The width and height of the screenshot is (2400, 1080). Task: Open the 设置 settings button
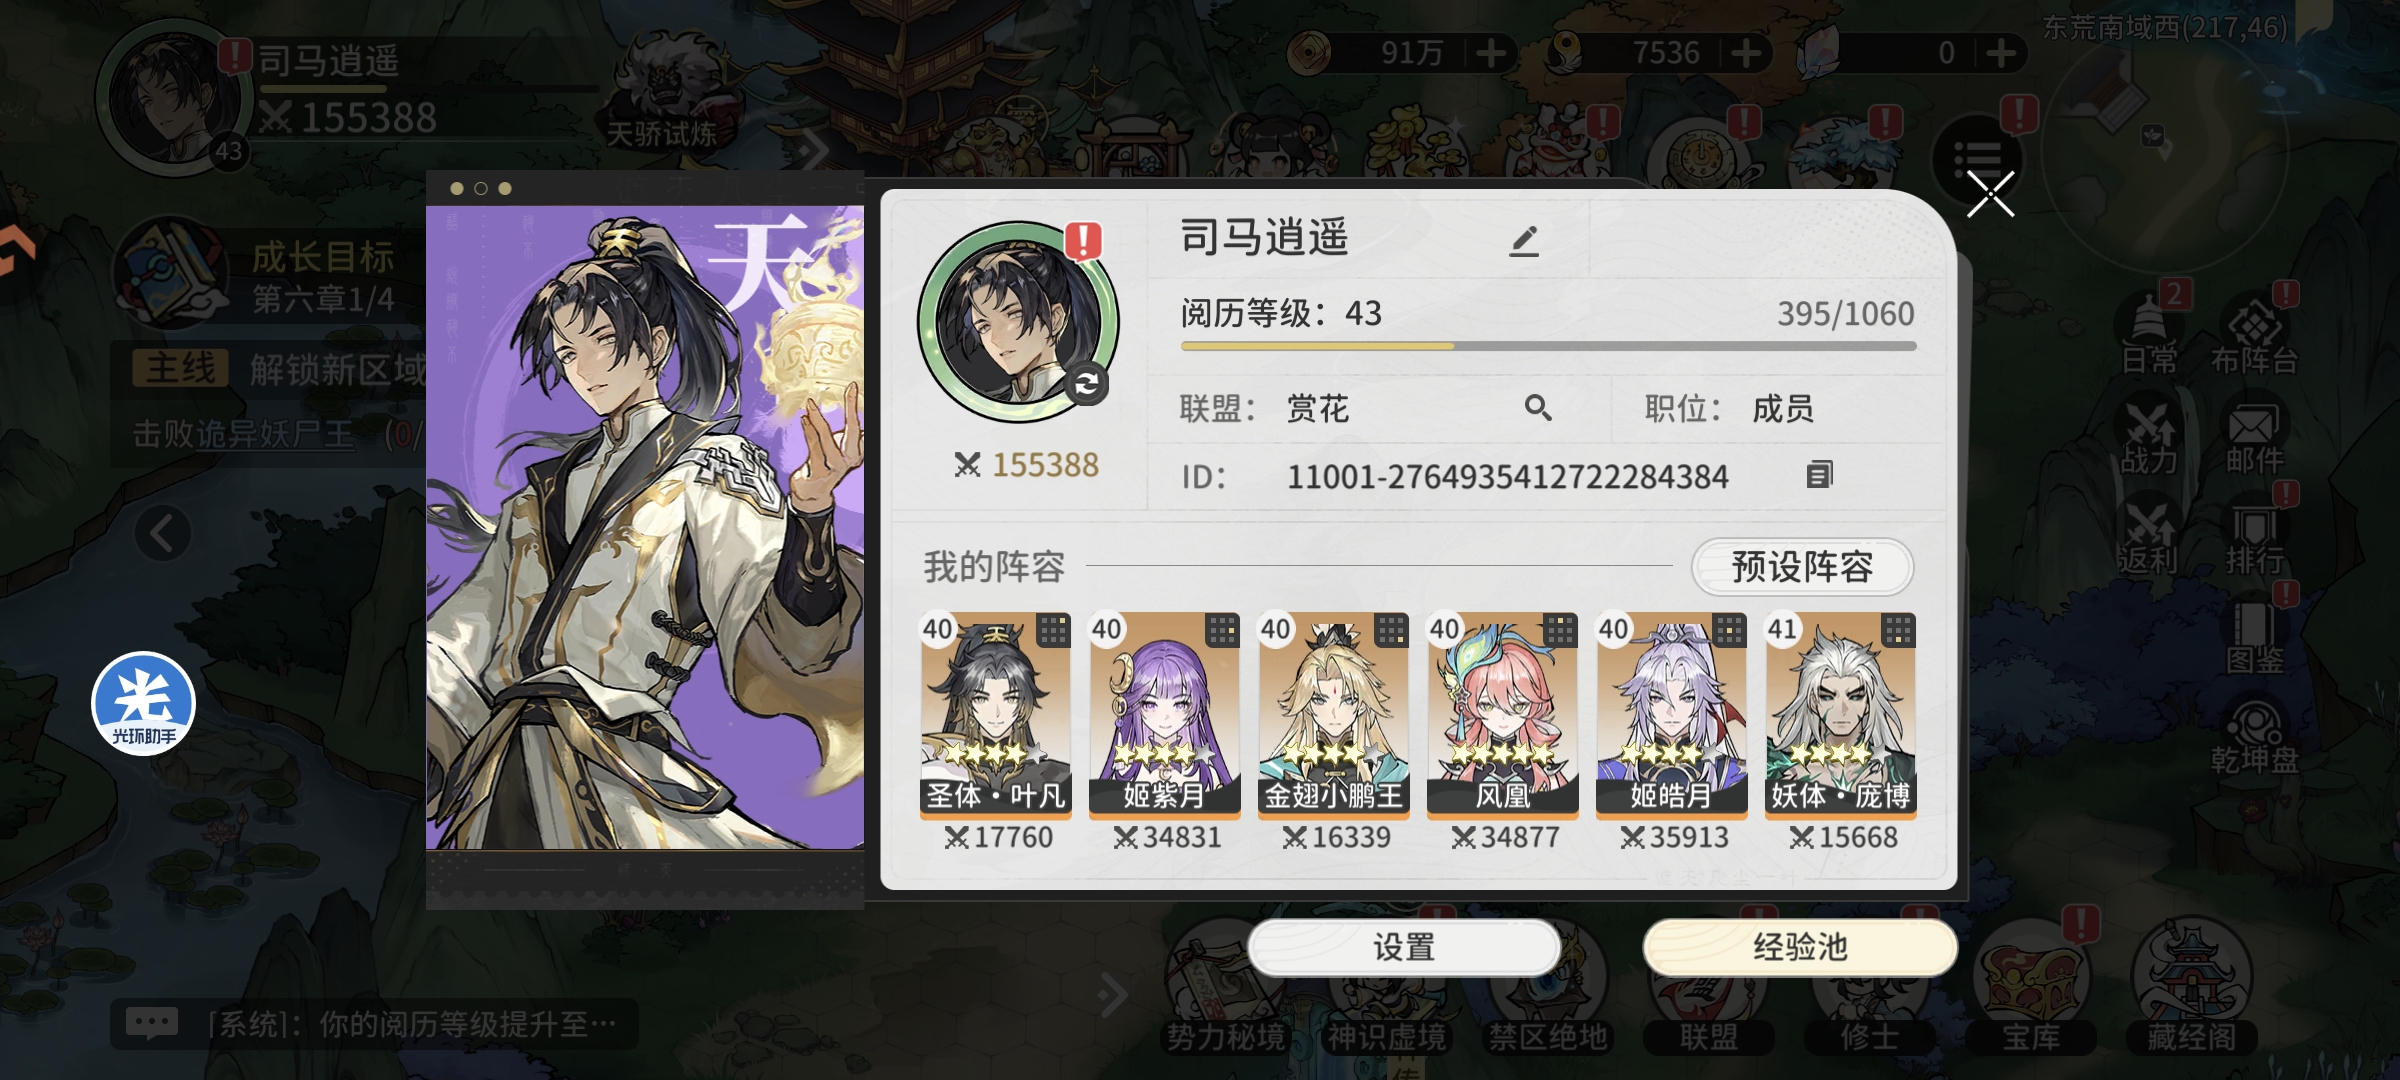coord(1404,947)
